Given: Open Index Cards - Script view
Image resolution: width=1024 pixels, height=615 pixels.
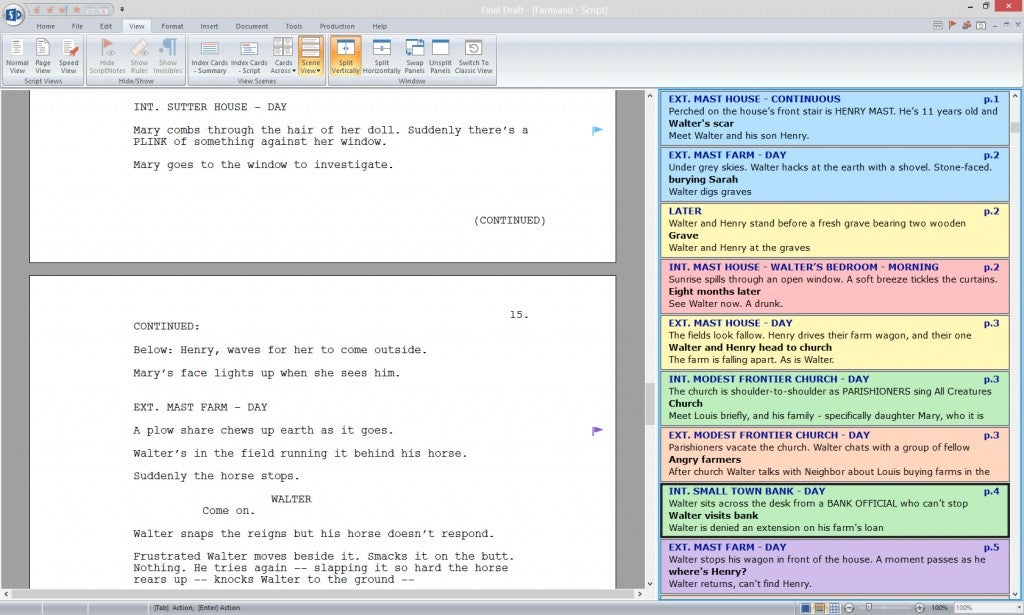Looking at the screenshot, I should pos(248,55).
